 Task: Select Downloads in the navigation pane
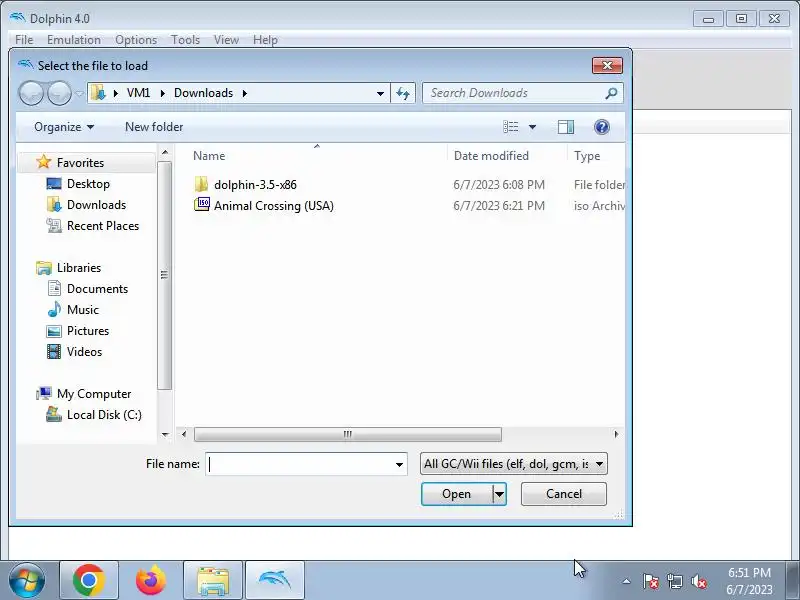coord(96,205)
